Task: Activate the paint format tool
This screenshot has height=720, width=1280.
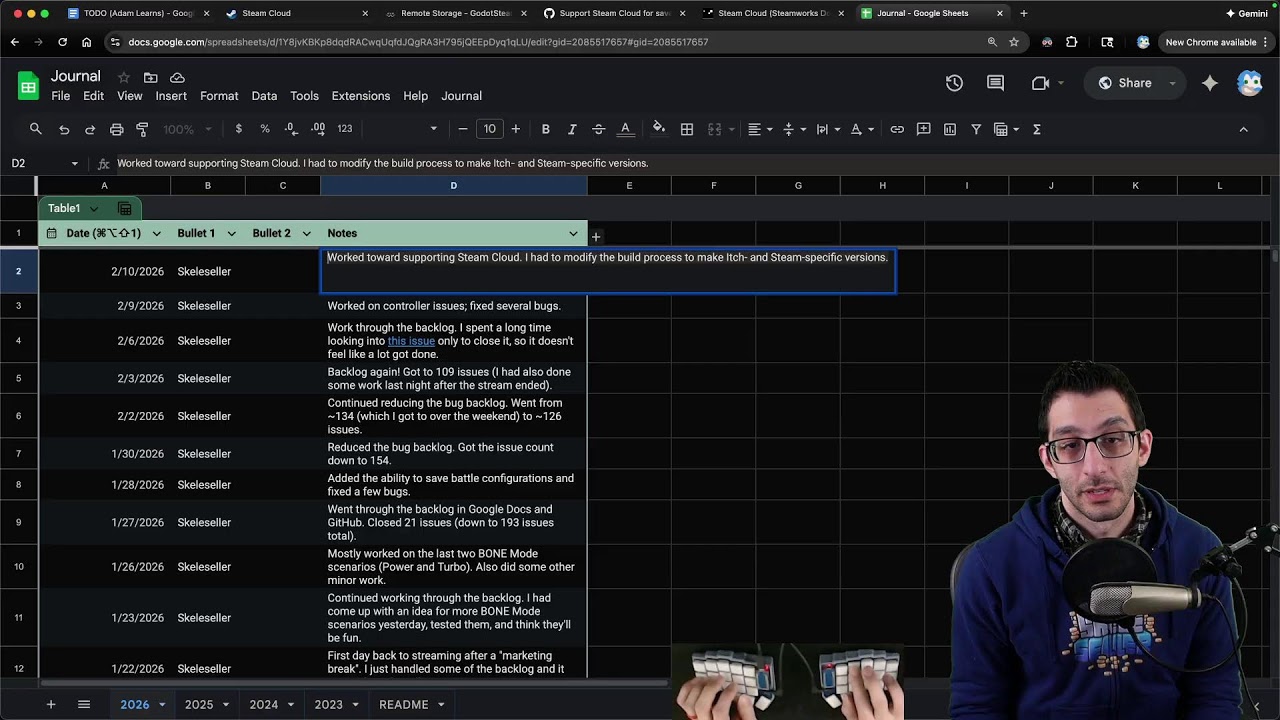Action: pos(142,129)
